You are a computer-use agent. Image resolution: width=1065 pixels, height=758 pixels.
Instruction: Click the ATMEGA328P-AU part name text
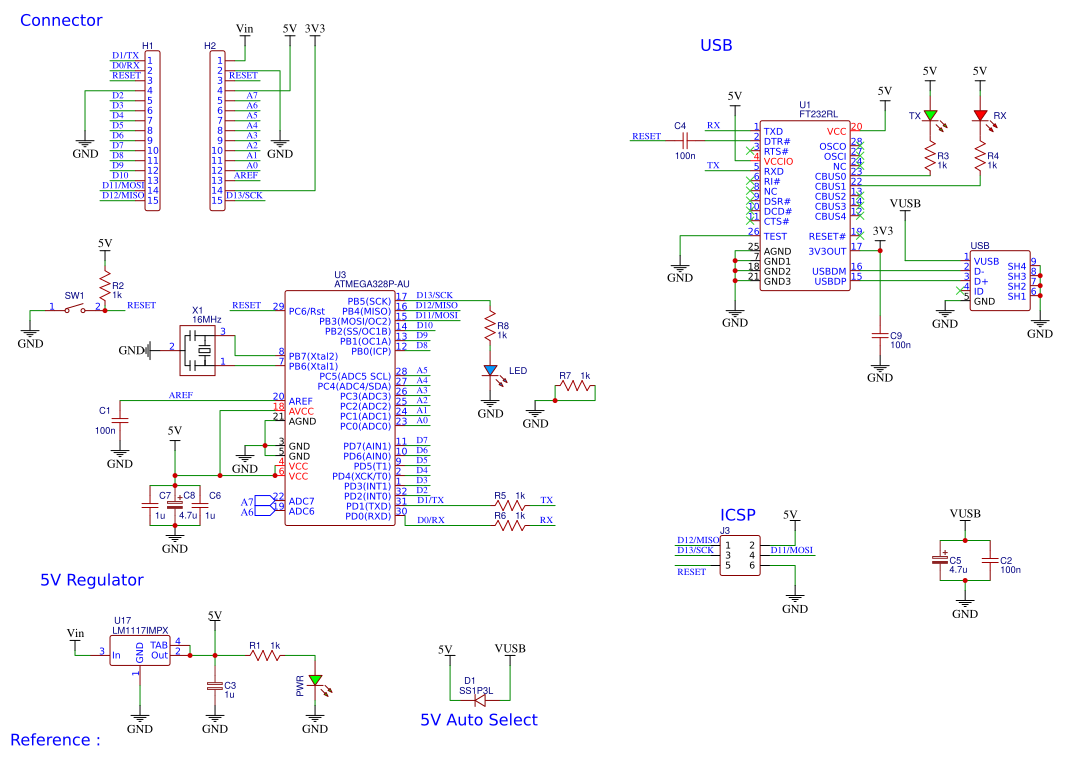372,284
